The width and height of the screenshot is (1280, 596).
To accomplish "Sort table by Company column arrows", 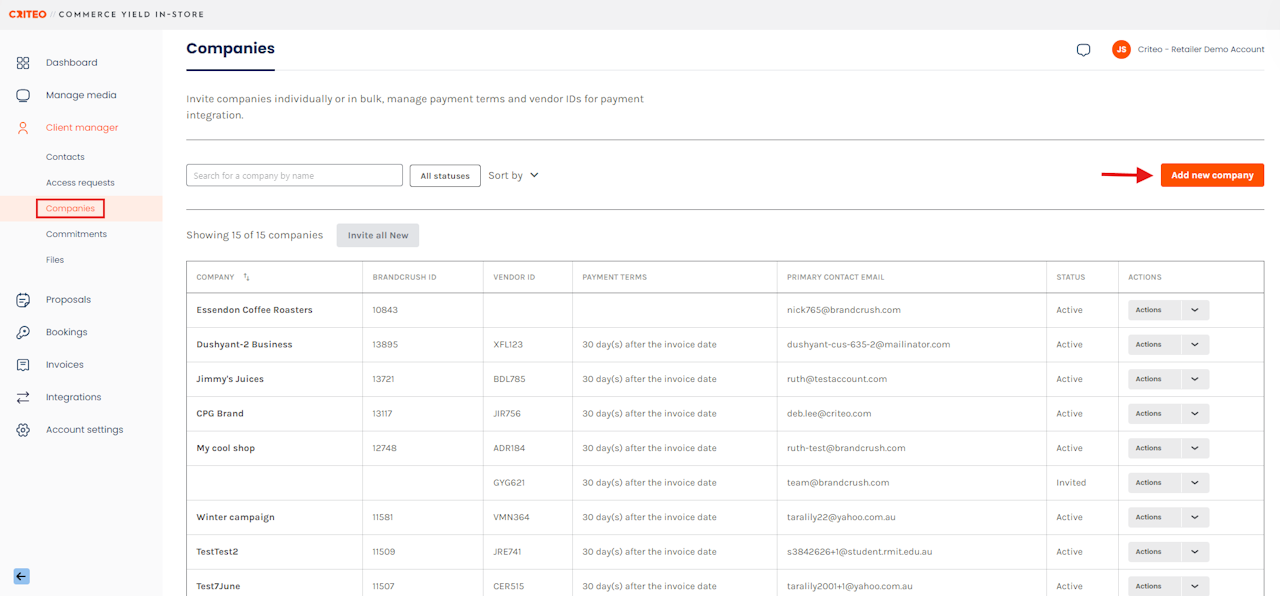I will coord(247,277).
